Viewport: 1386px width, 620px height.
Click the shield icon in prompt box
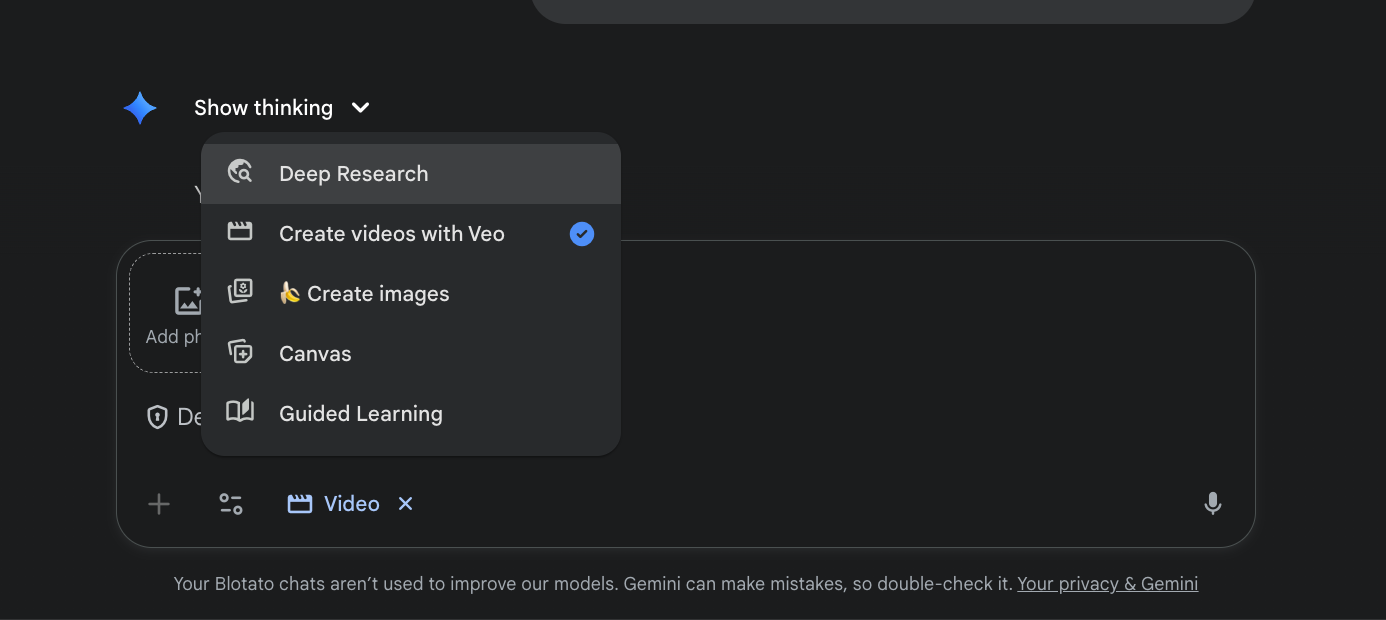(x=157, y=418)
